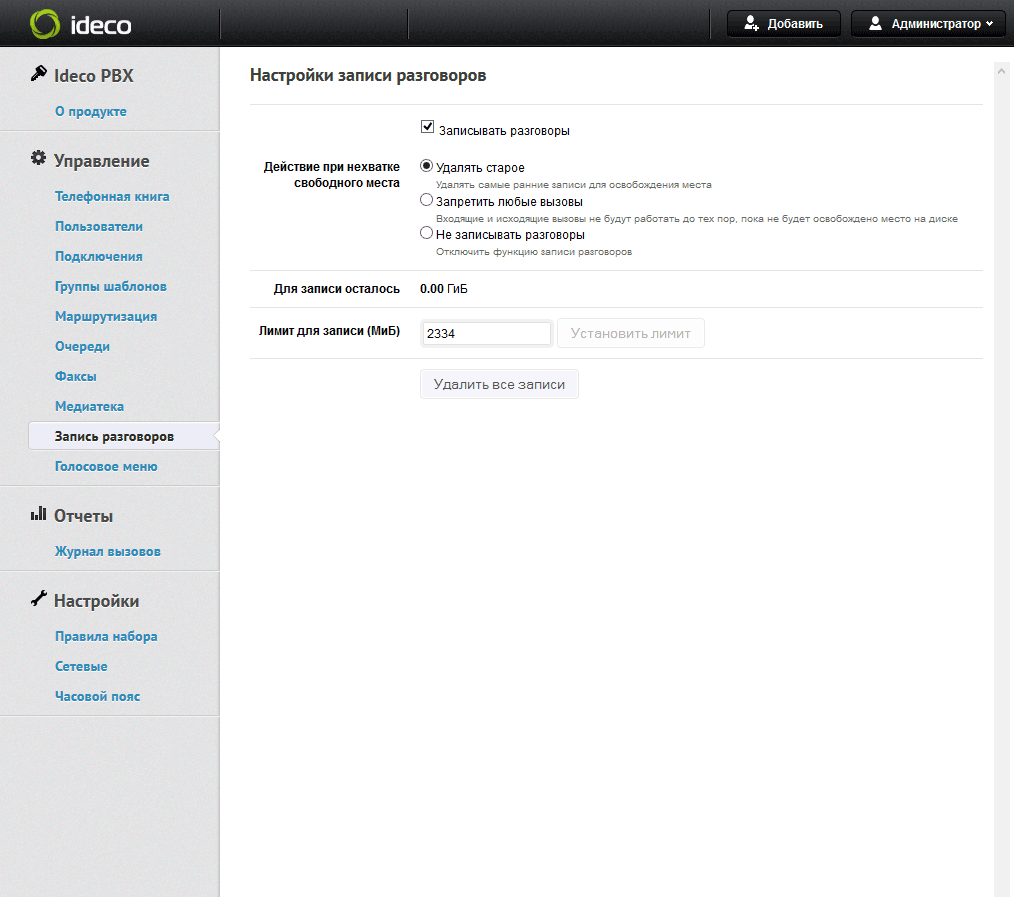Screen dimensions: 1014x897
Task: Click the Ideco PBX key icon
Action: click(39, 74)
